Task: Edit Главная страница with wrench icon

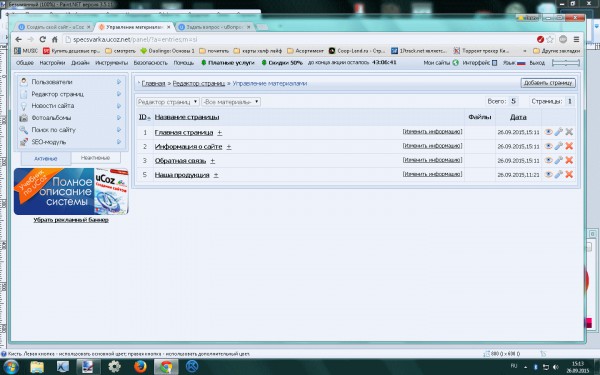Action: 559,132
